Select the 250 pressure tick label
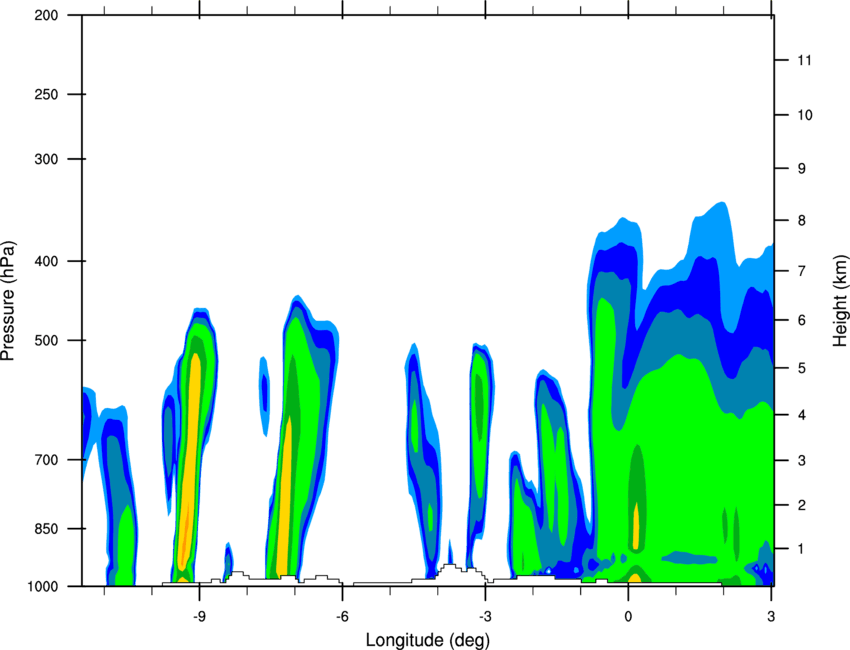The width and height of the screenshot is (850, 650). pos(46,94)
